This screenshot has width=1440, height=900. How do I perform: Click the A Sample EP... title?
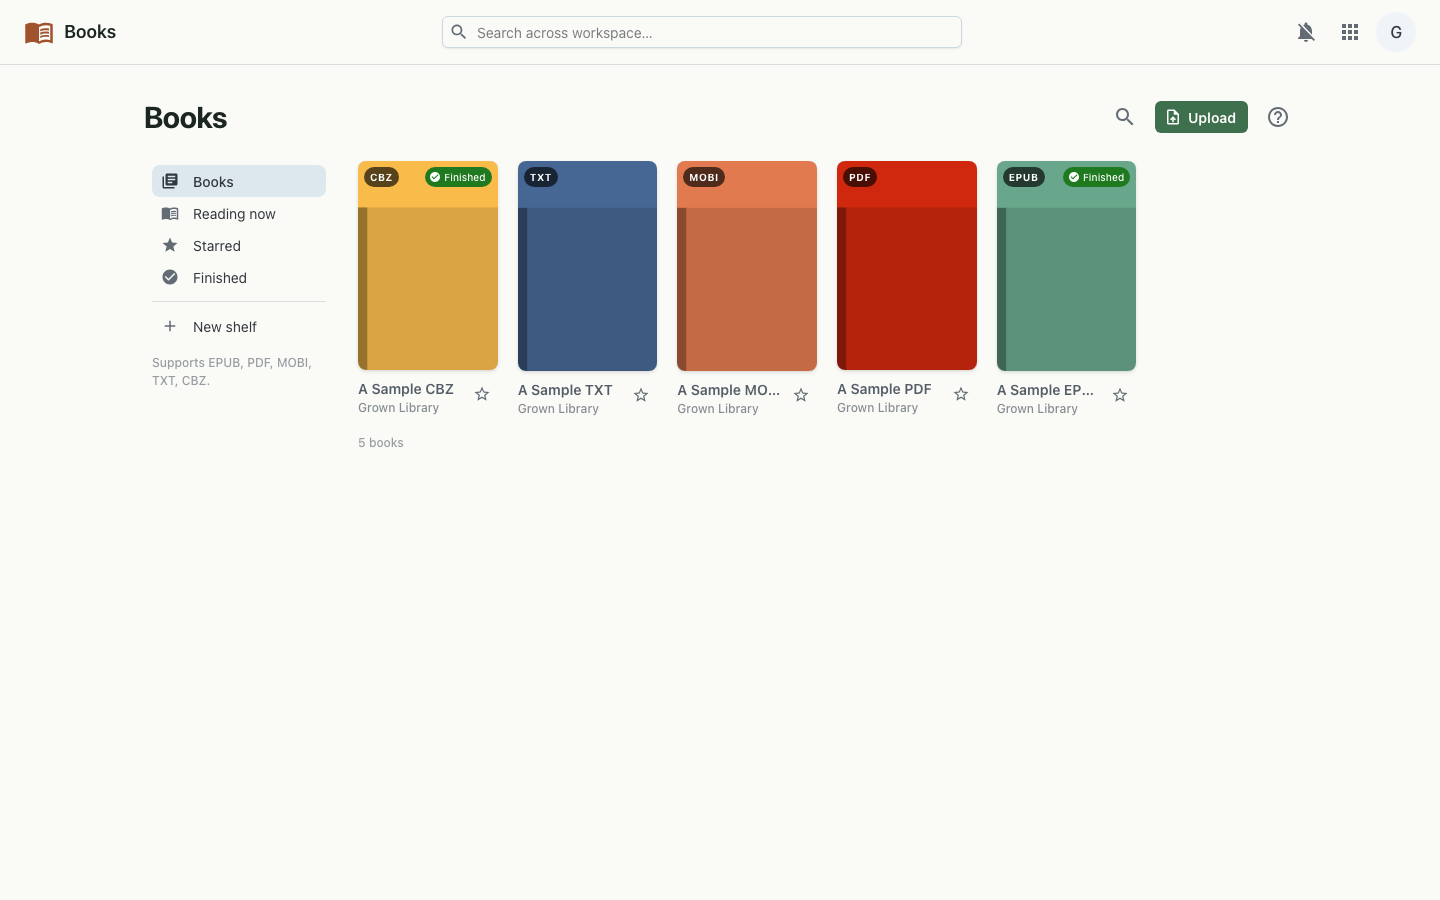click(1045, 390)
